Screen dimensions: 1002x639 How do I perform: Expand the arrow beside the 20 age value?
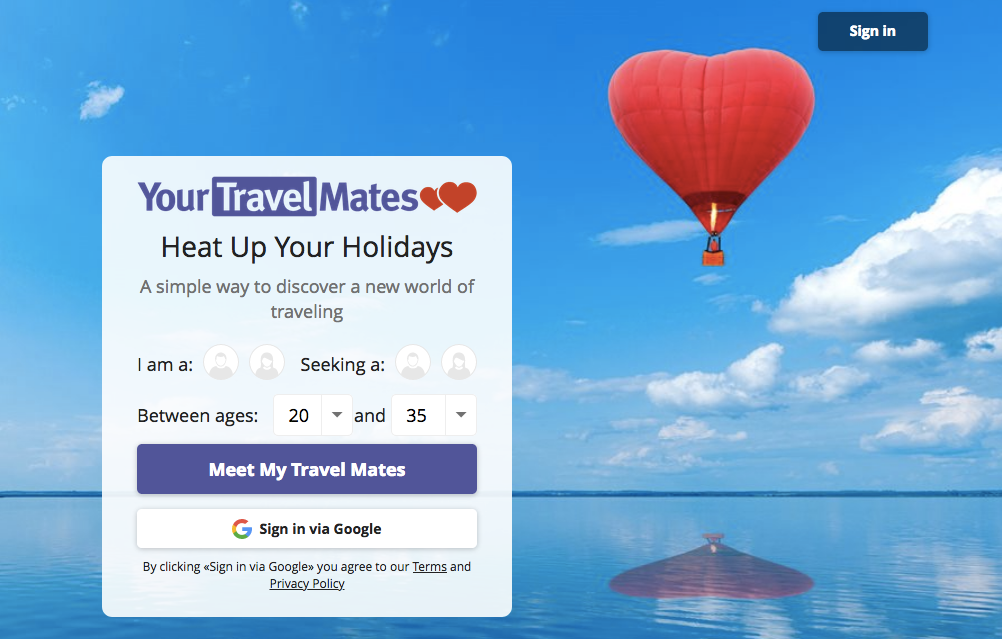click(337, 415)
